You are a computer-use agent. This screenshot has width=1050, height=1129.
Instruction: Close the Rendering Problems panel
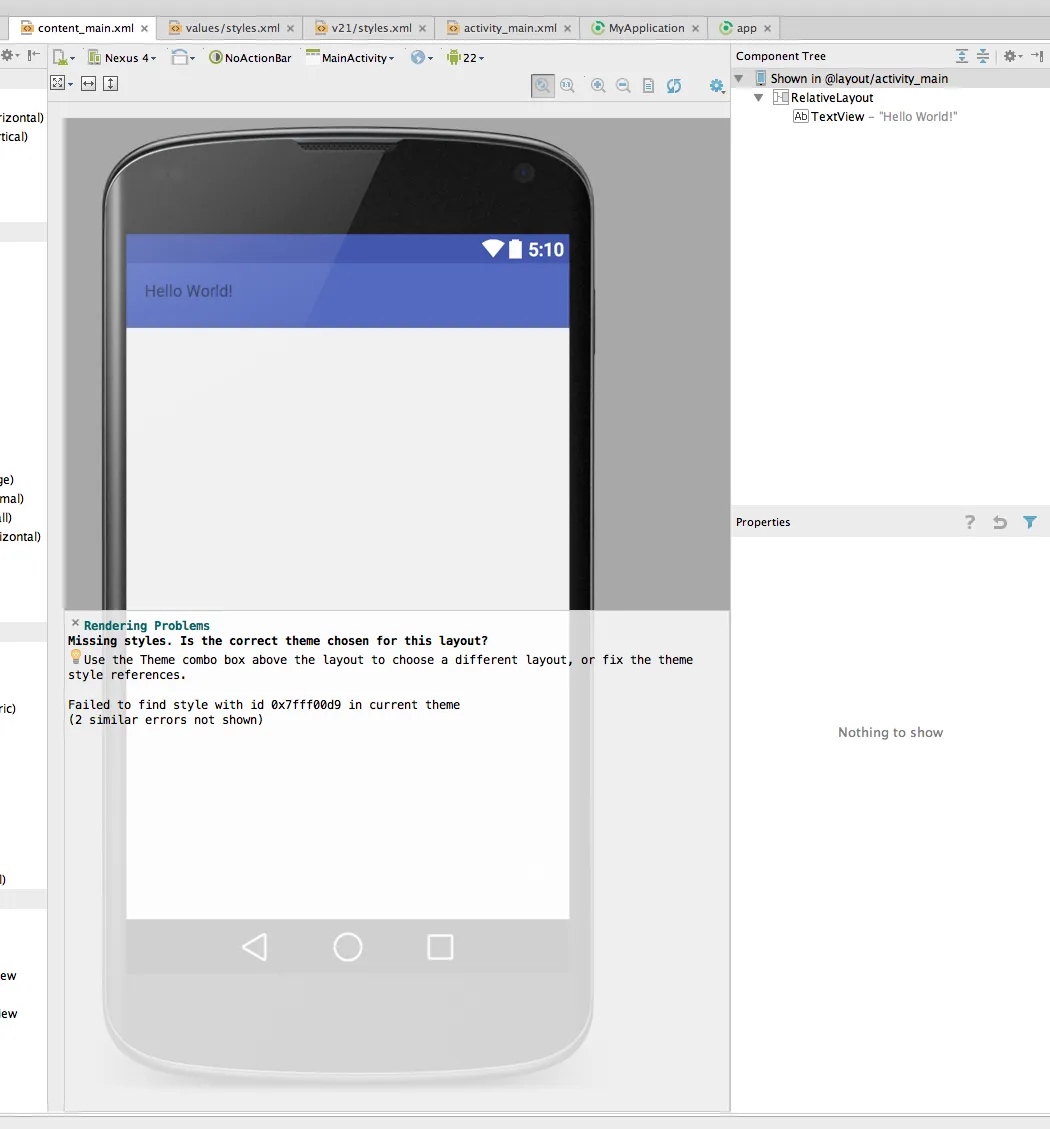point(75,622)
